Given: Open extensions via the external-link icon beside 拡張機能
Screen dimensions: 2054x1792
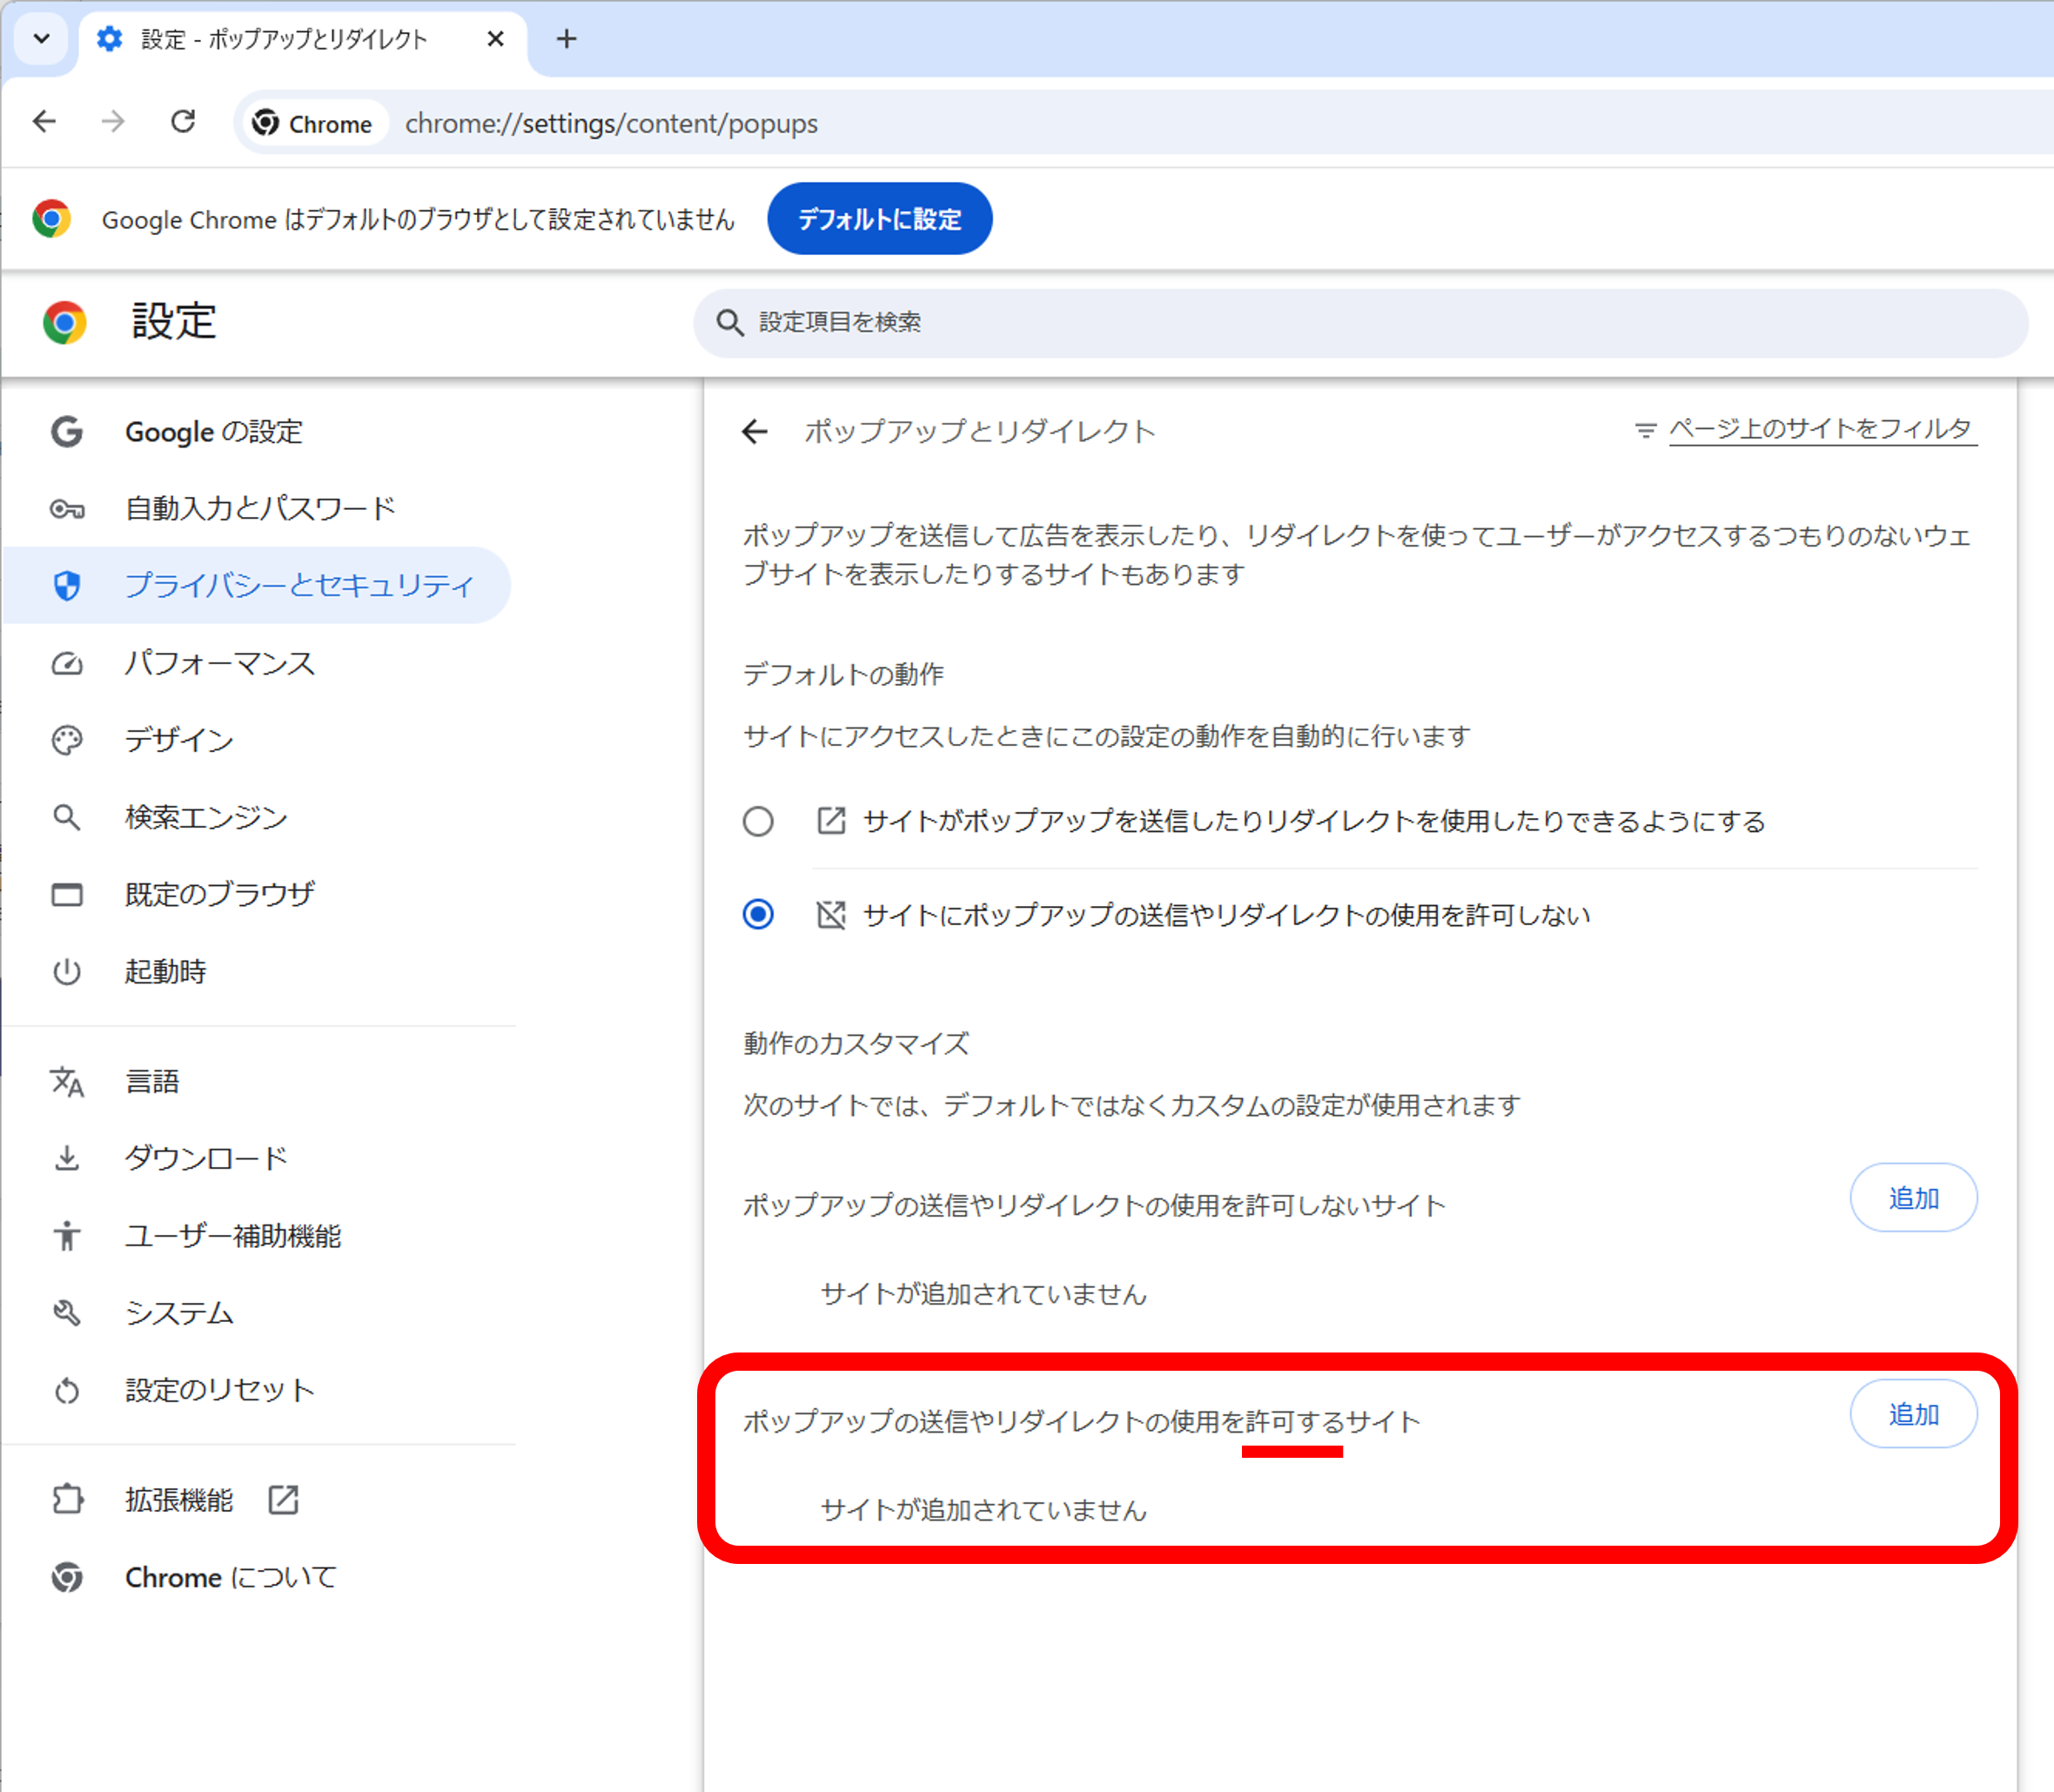Looking at the screenshot, I should click(283, 1499).
